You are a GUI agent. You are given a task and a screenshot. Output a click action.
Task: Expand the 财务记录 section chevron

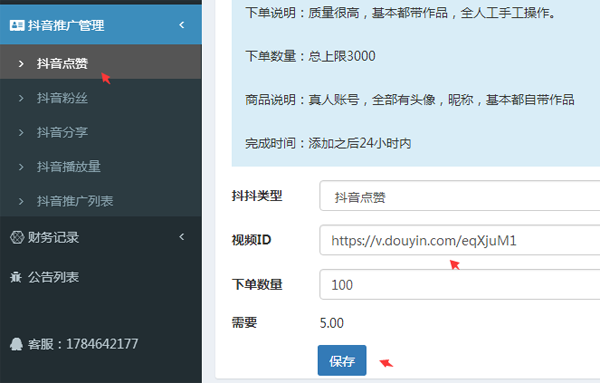(x=182, y=237)
